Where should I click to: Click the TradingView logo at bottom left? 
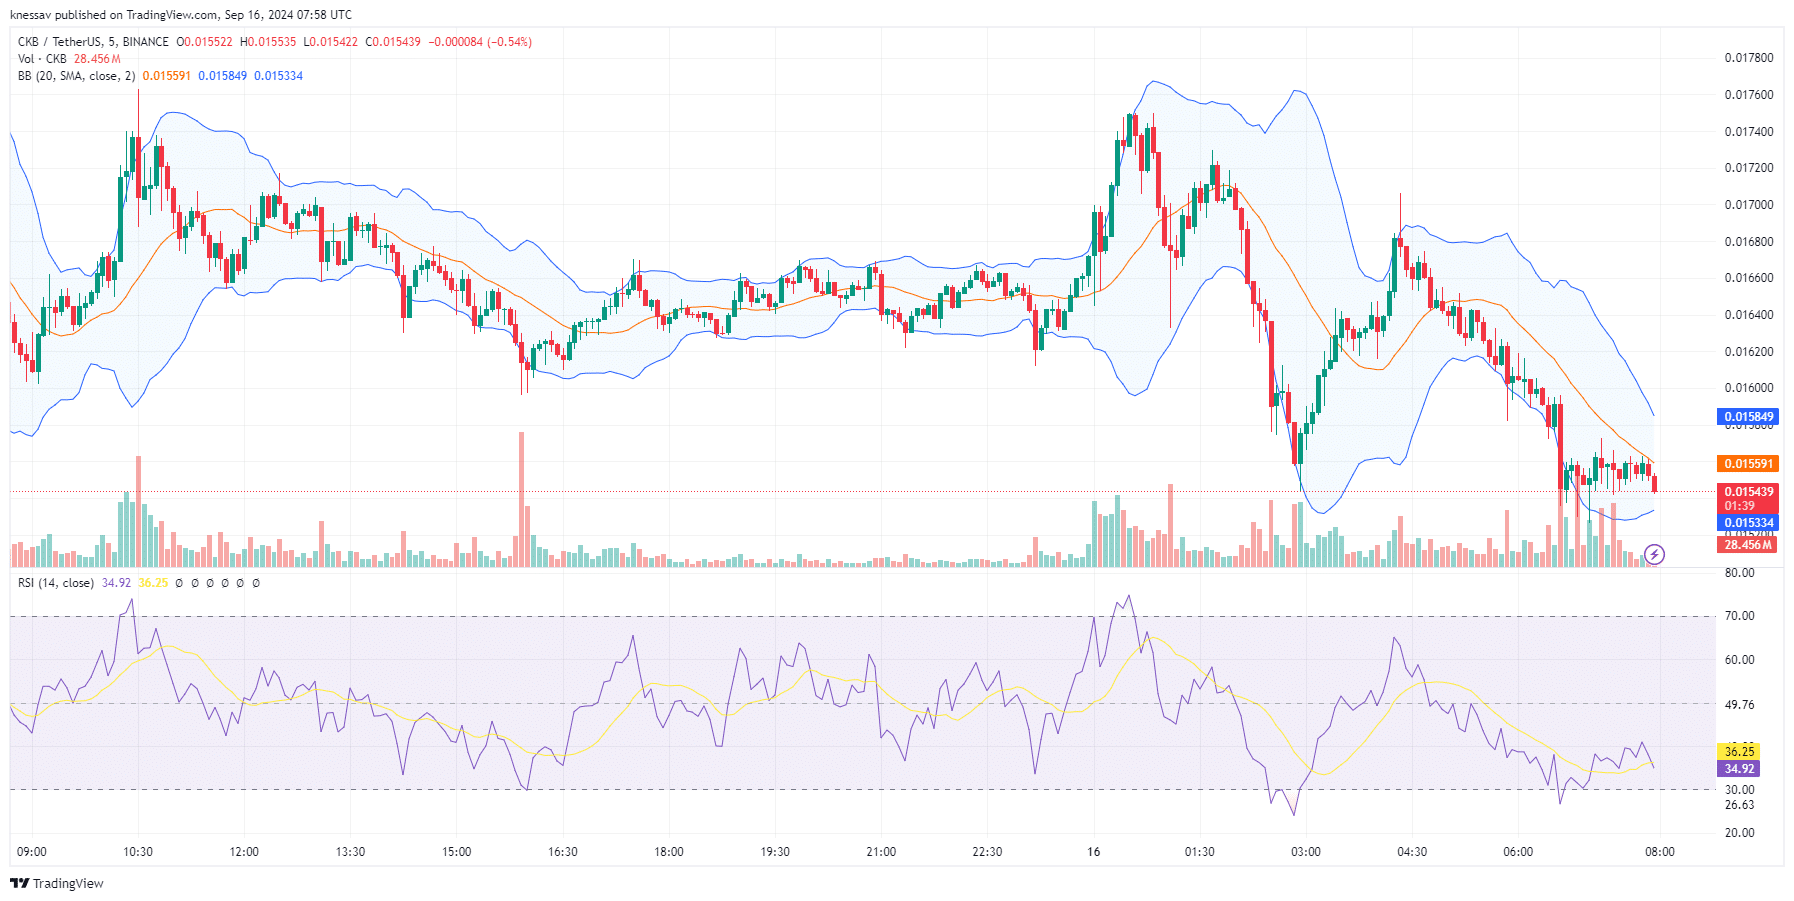(x=57, y=883)
